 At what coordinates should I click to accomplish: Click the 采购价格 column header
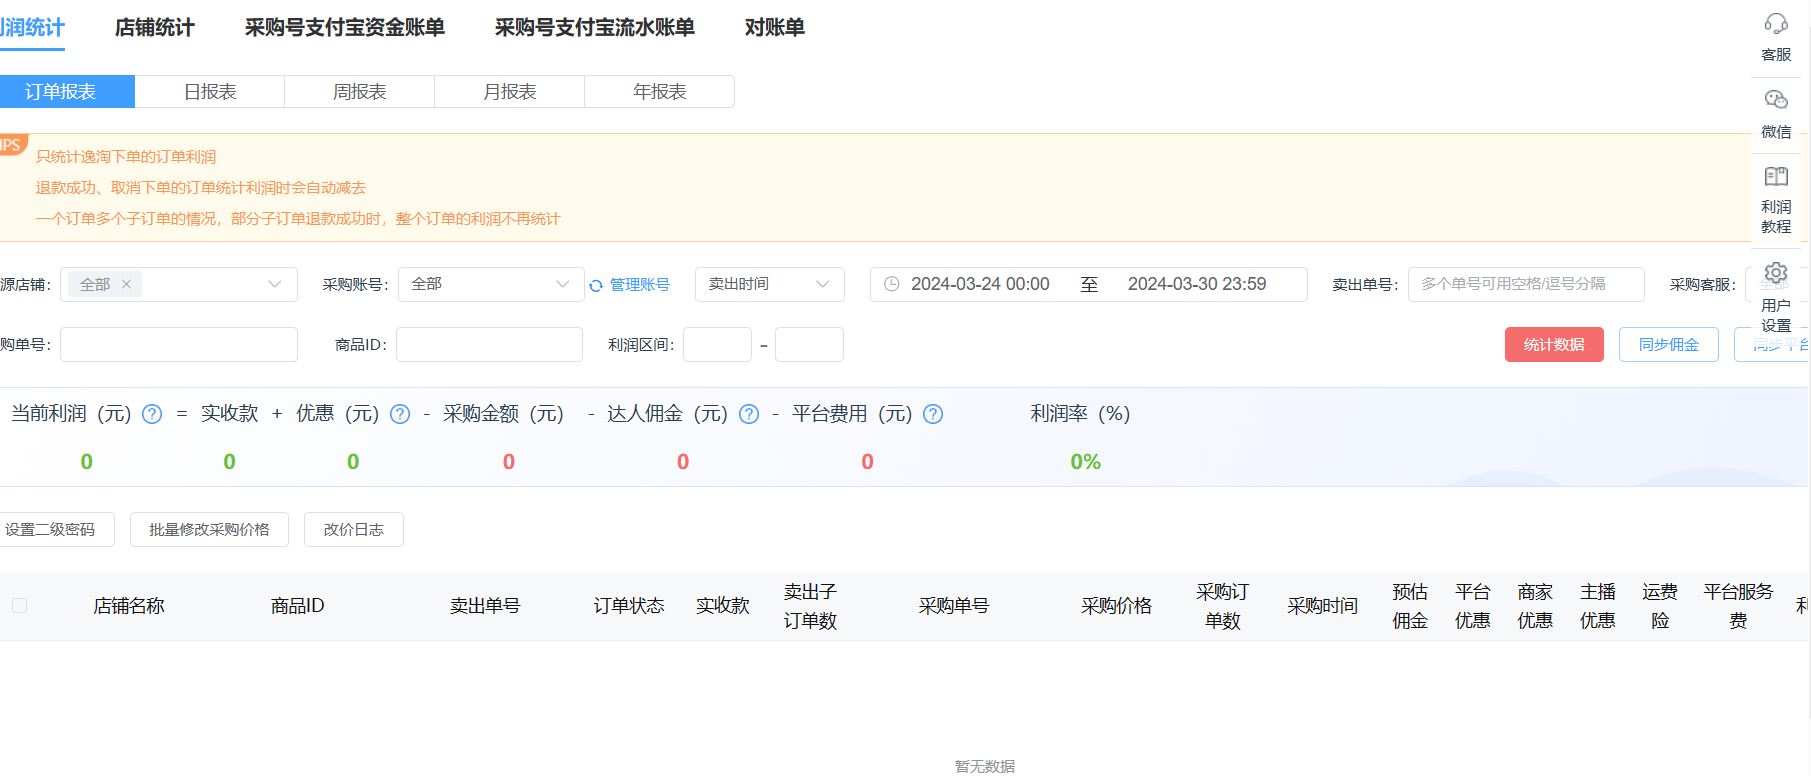pyautogui.click(x=1116, y=606)
